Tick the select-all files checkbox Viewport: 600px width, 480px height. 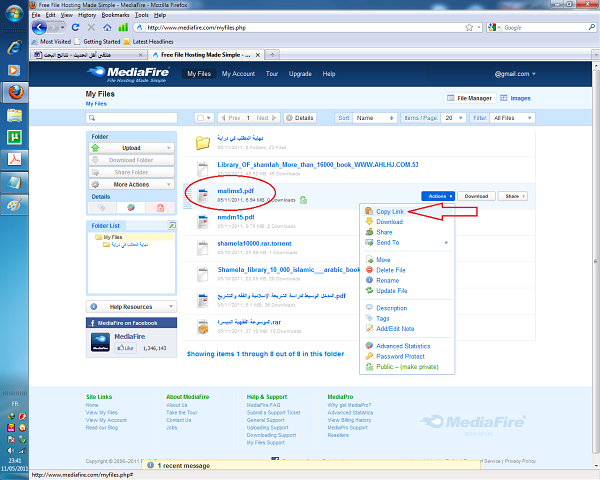[201, 118]
